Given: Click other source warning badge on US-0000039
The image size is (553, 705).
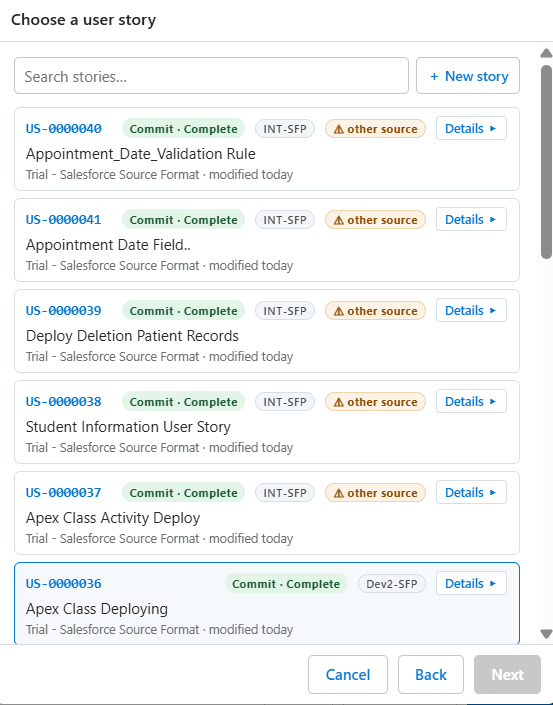Looking at the screenshot, I should tap(375, 311).
